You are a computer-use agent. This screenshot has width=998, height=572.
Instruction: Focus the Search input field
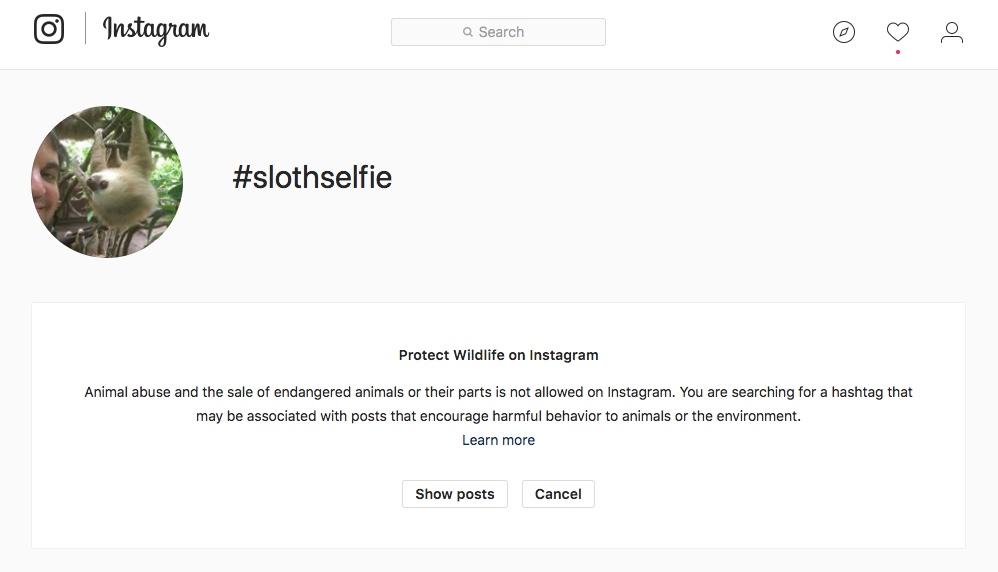pyautogui.click(x=498, y=32)
